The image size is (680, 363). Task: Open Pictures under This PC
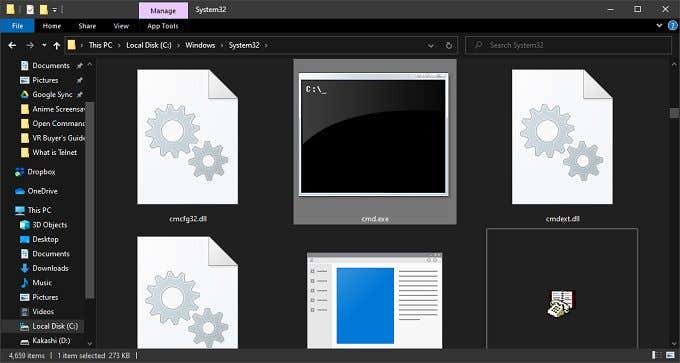coord(45,298)
